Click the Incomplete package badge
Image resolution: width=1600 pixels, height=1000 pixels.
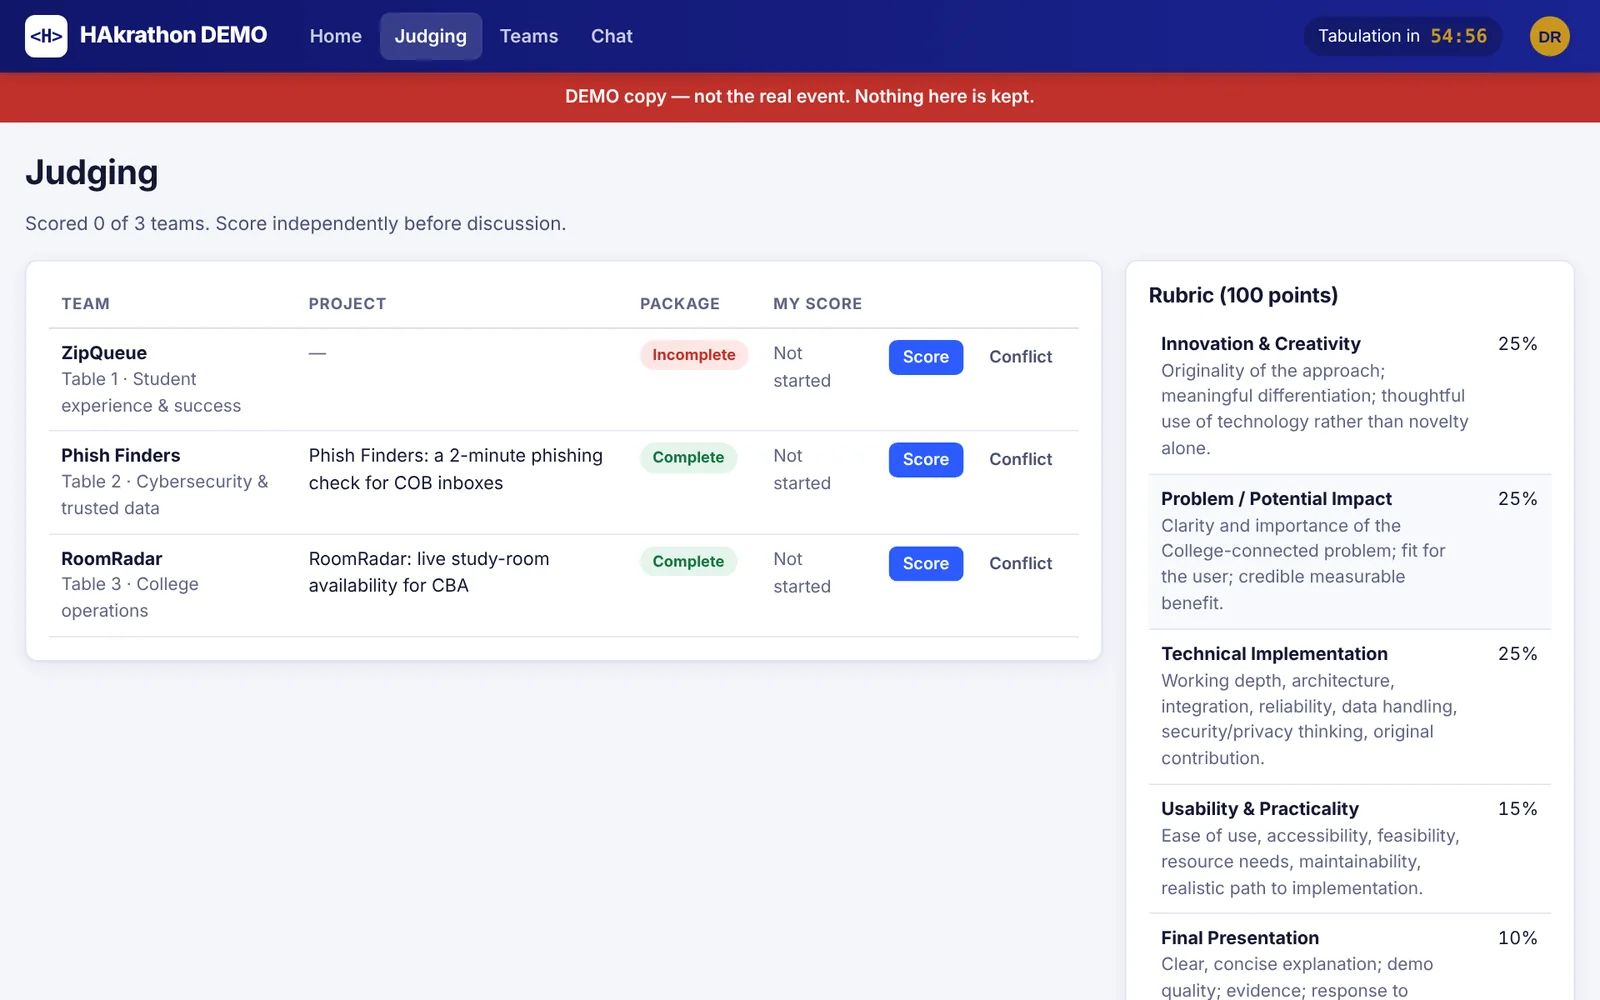pos(693,355)
